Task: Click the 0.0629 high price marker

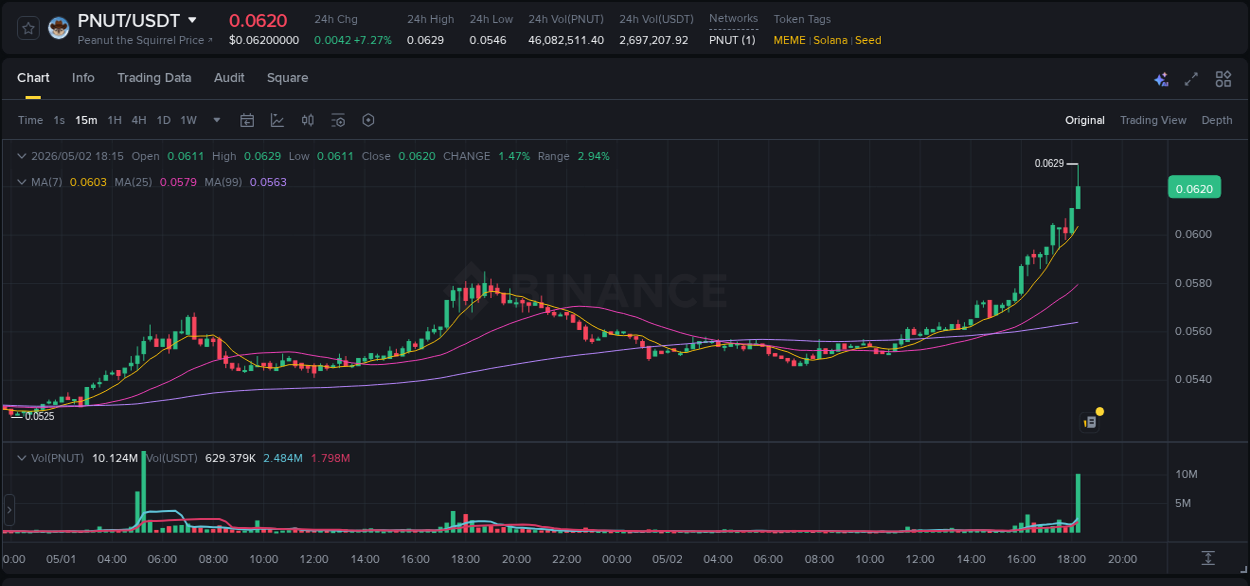Action: tap(1049, 163)
